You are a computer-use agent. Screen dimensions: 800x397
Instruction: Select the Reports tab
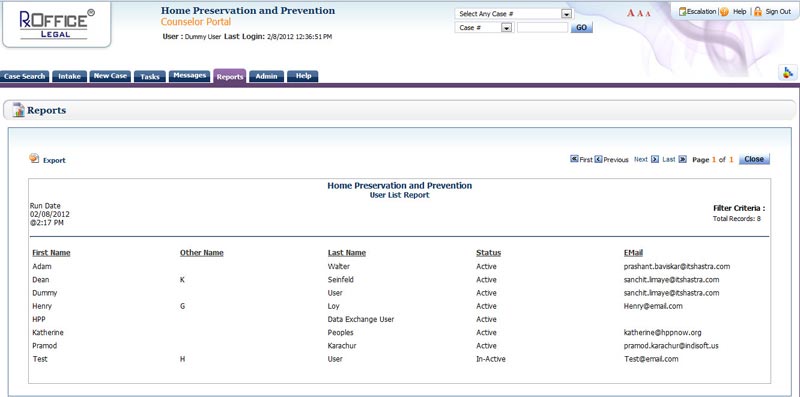230,77
